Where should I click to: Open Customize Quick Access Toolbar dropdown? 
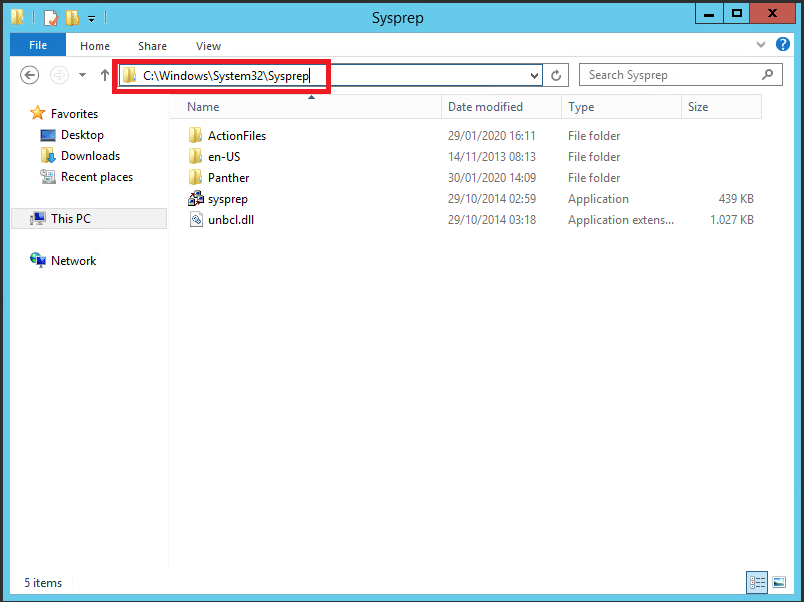91,19
